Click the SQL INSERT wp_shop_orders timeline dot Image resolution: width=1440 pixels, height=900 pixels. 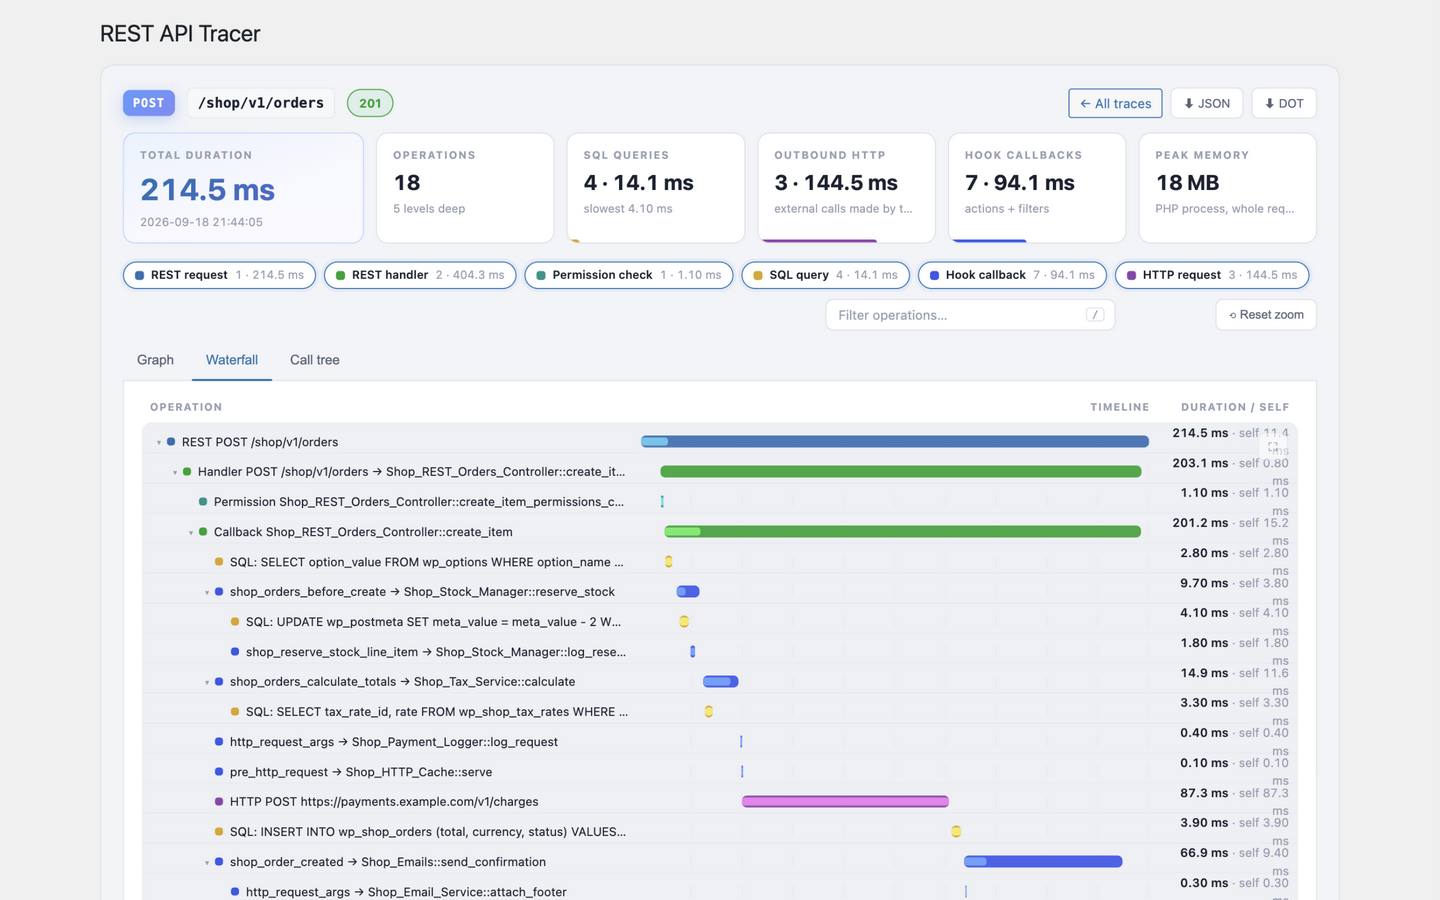pos(956,831)
